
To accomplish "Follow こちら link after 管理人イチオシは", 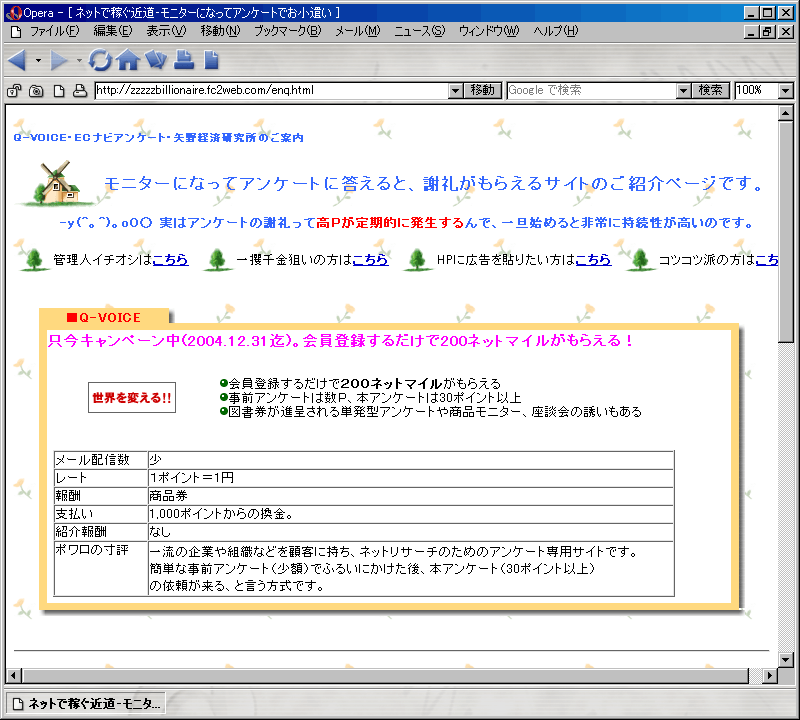I will coord(170,260).
